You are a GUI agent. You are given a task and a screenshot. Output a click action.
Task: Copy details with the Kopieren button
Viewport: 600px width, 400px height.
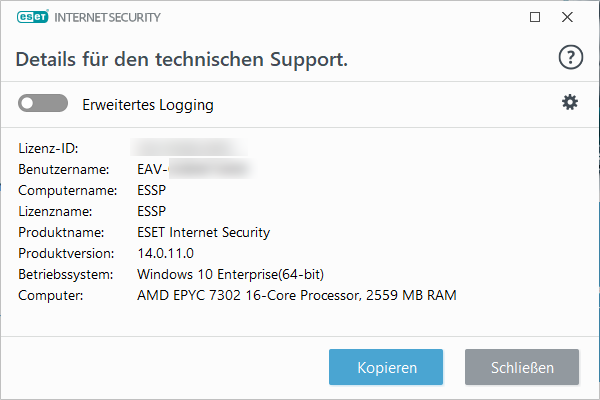click(x=386, y=367)
